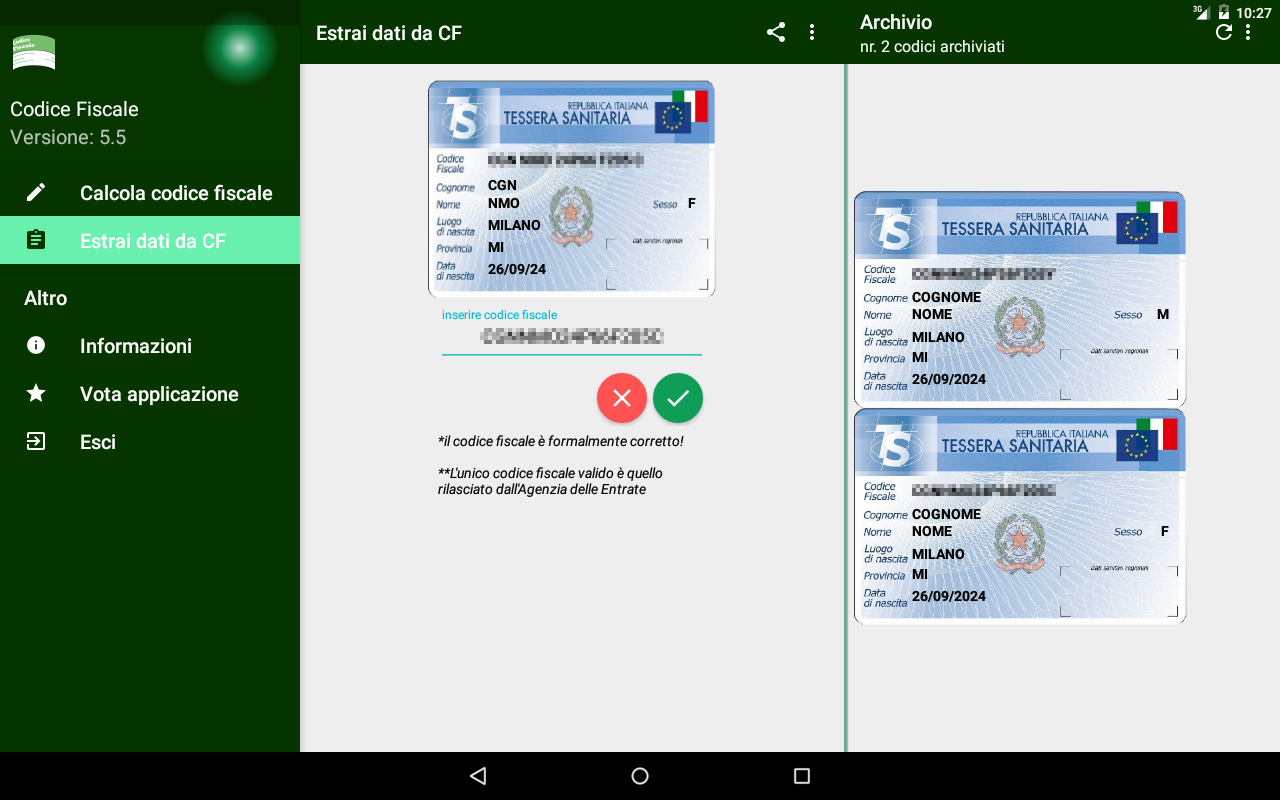Click the NMO name value on preview card
The image size is (1280, 800).
coord(504,203)
